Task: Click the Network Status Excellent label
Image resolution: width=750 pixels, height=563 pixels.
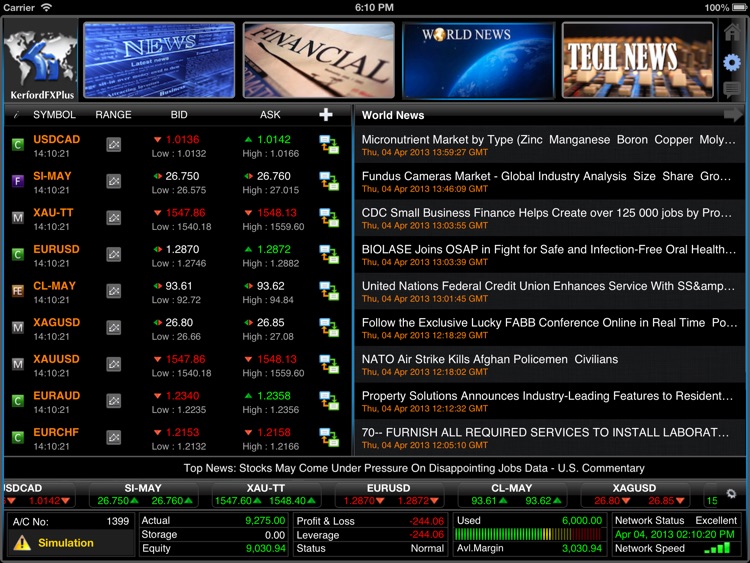Action: coord(716,520)
